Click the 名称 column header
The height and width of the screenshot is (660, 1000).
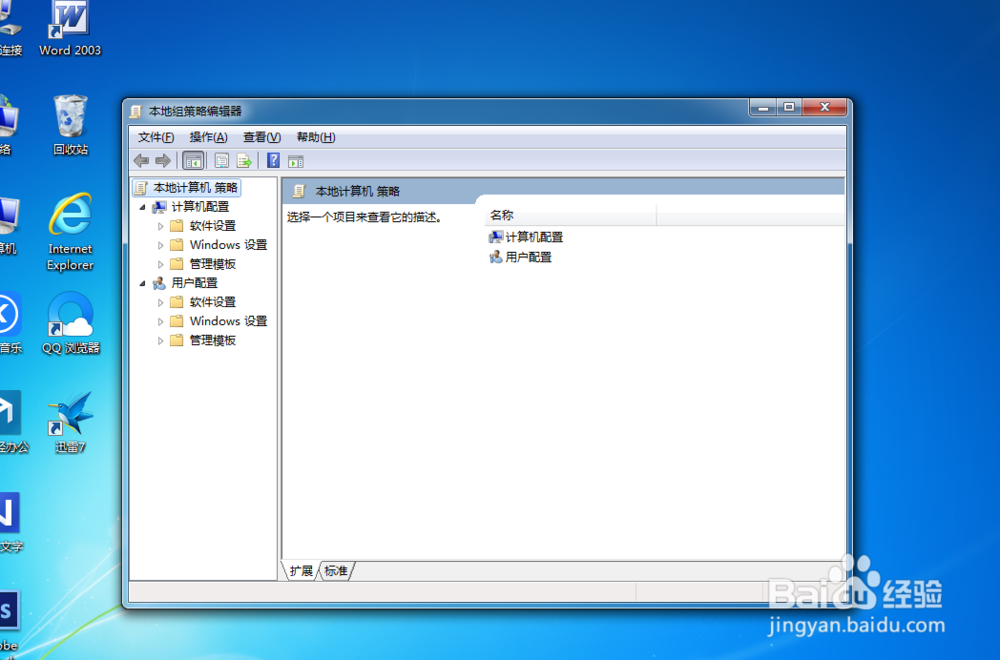pyautogui.click(x=571, y=216)
